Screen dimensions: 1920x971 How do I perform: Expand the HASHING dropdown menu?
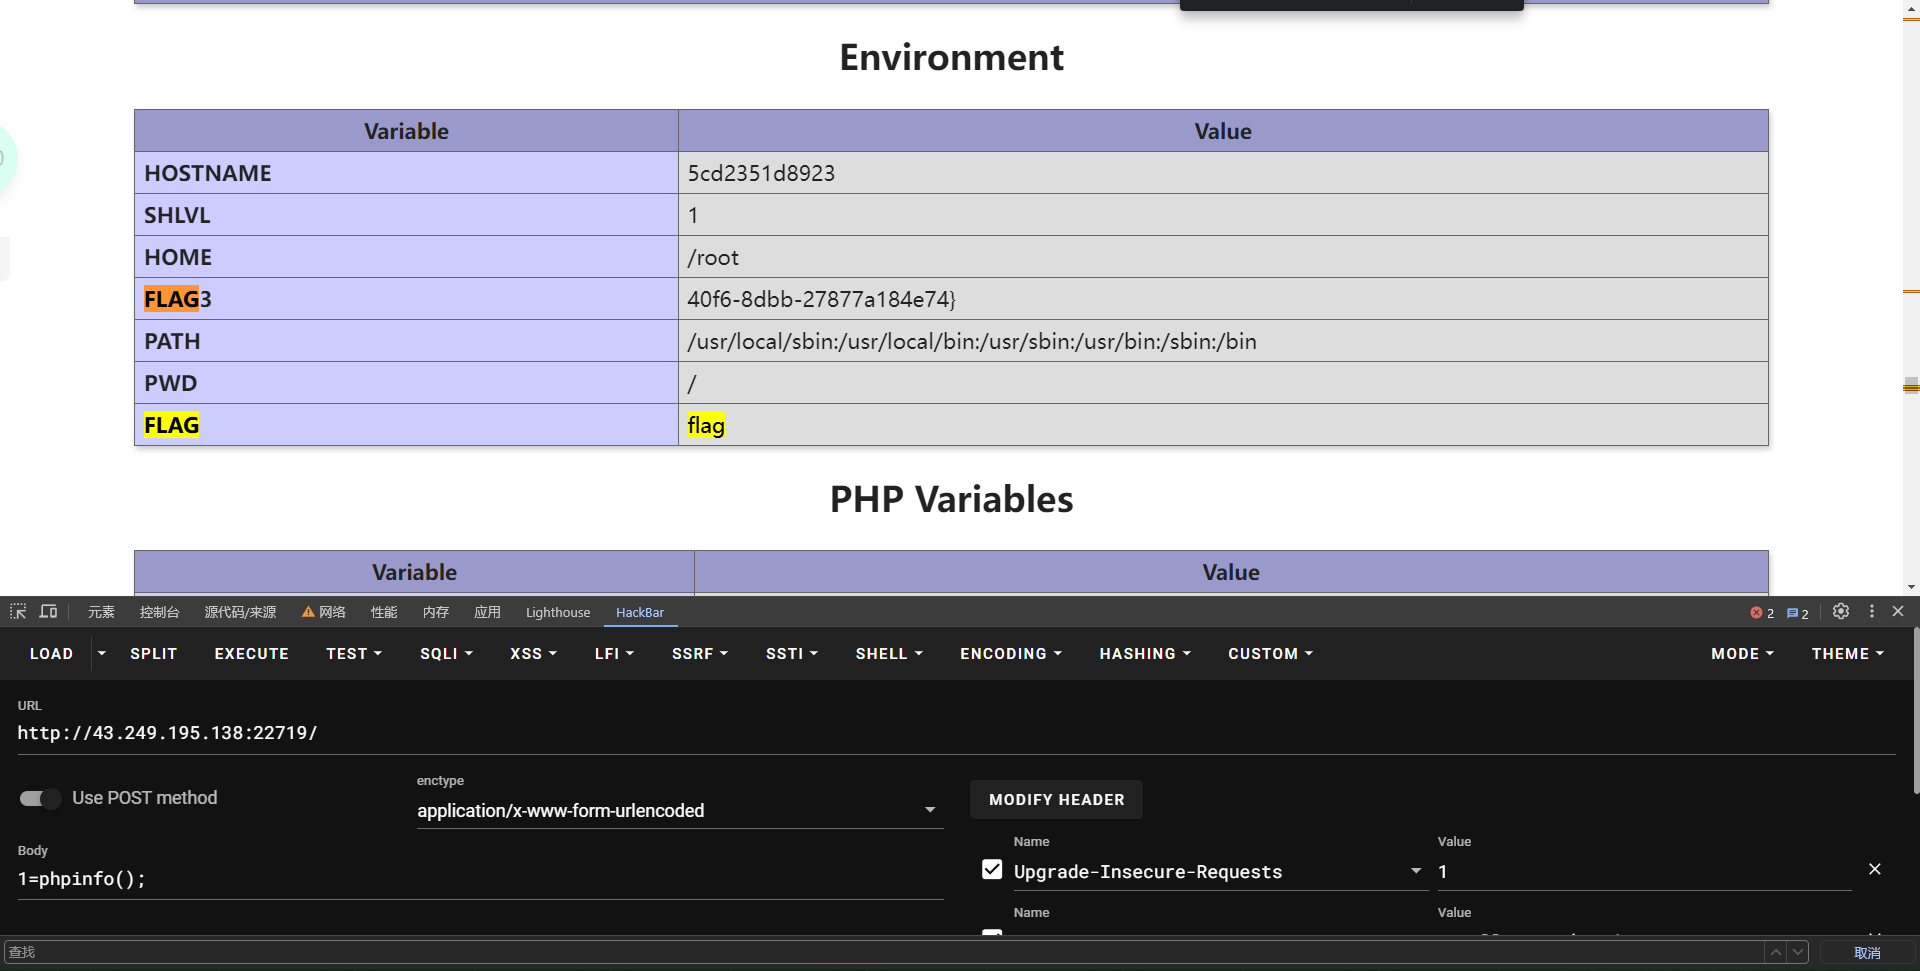pyautogui.click(x=1145, y=653)
